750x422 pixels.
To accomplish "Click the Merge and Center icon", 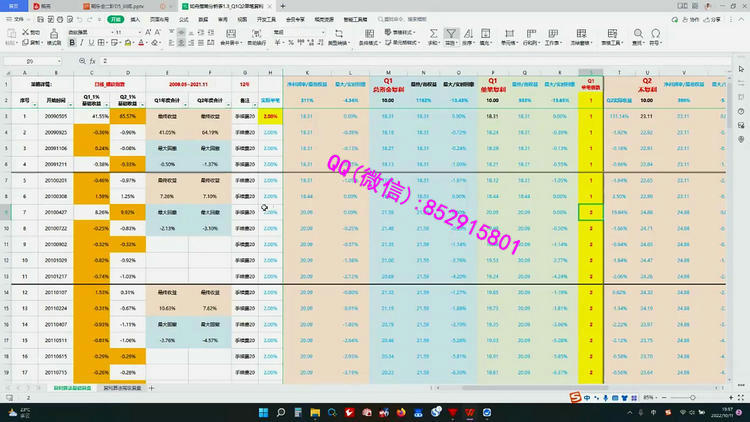I will [229, 33].
